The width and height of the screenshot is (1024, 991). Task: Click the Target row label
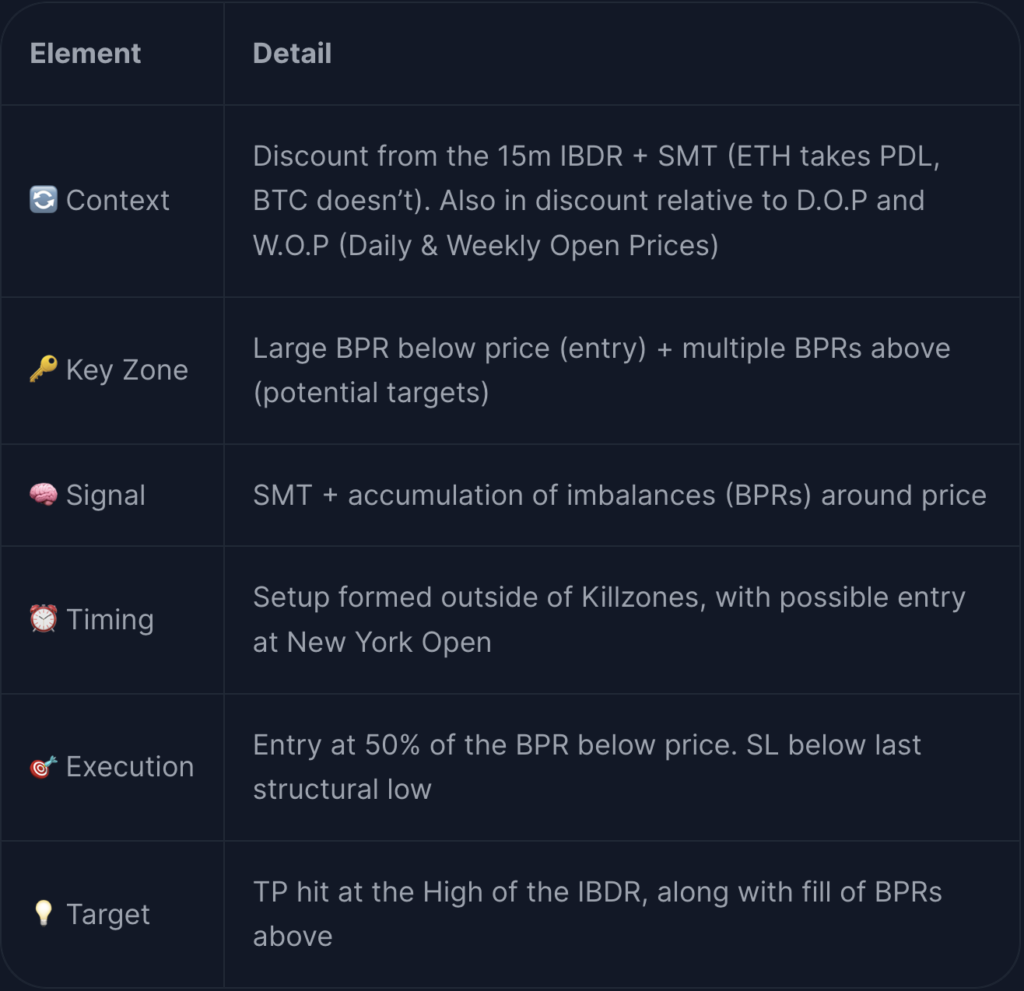pos(108,915)
